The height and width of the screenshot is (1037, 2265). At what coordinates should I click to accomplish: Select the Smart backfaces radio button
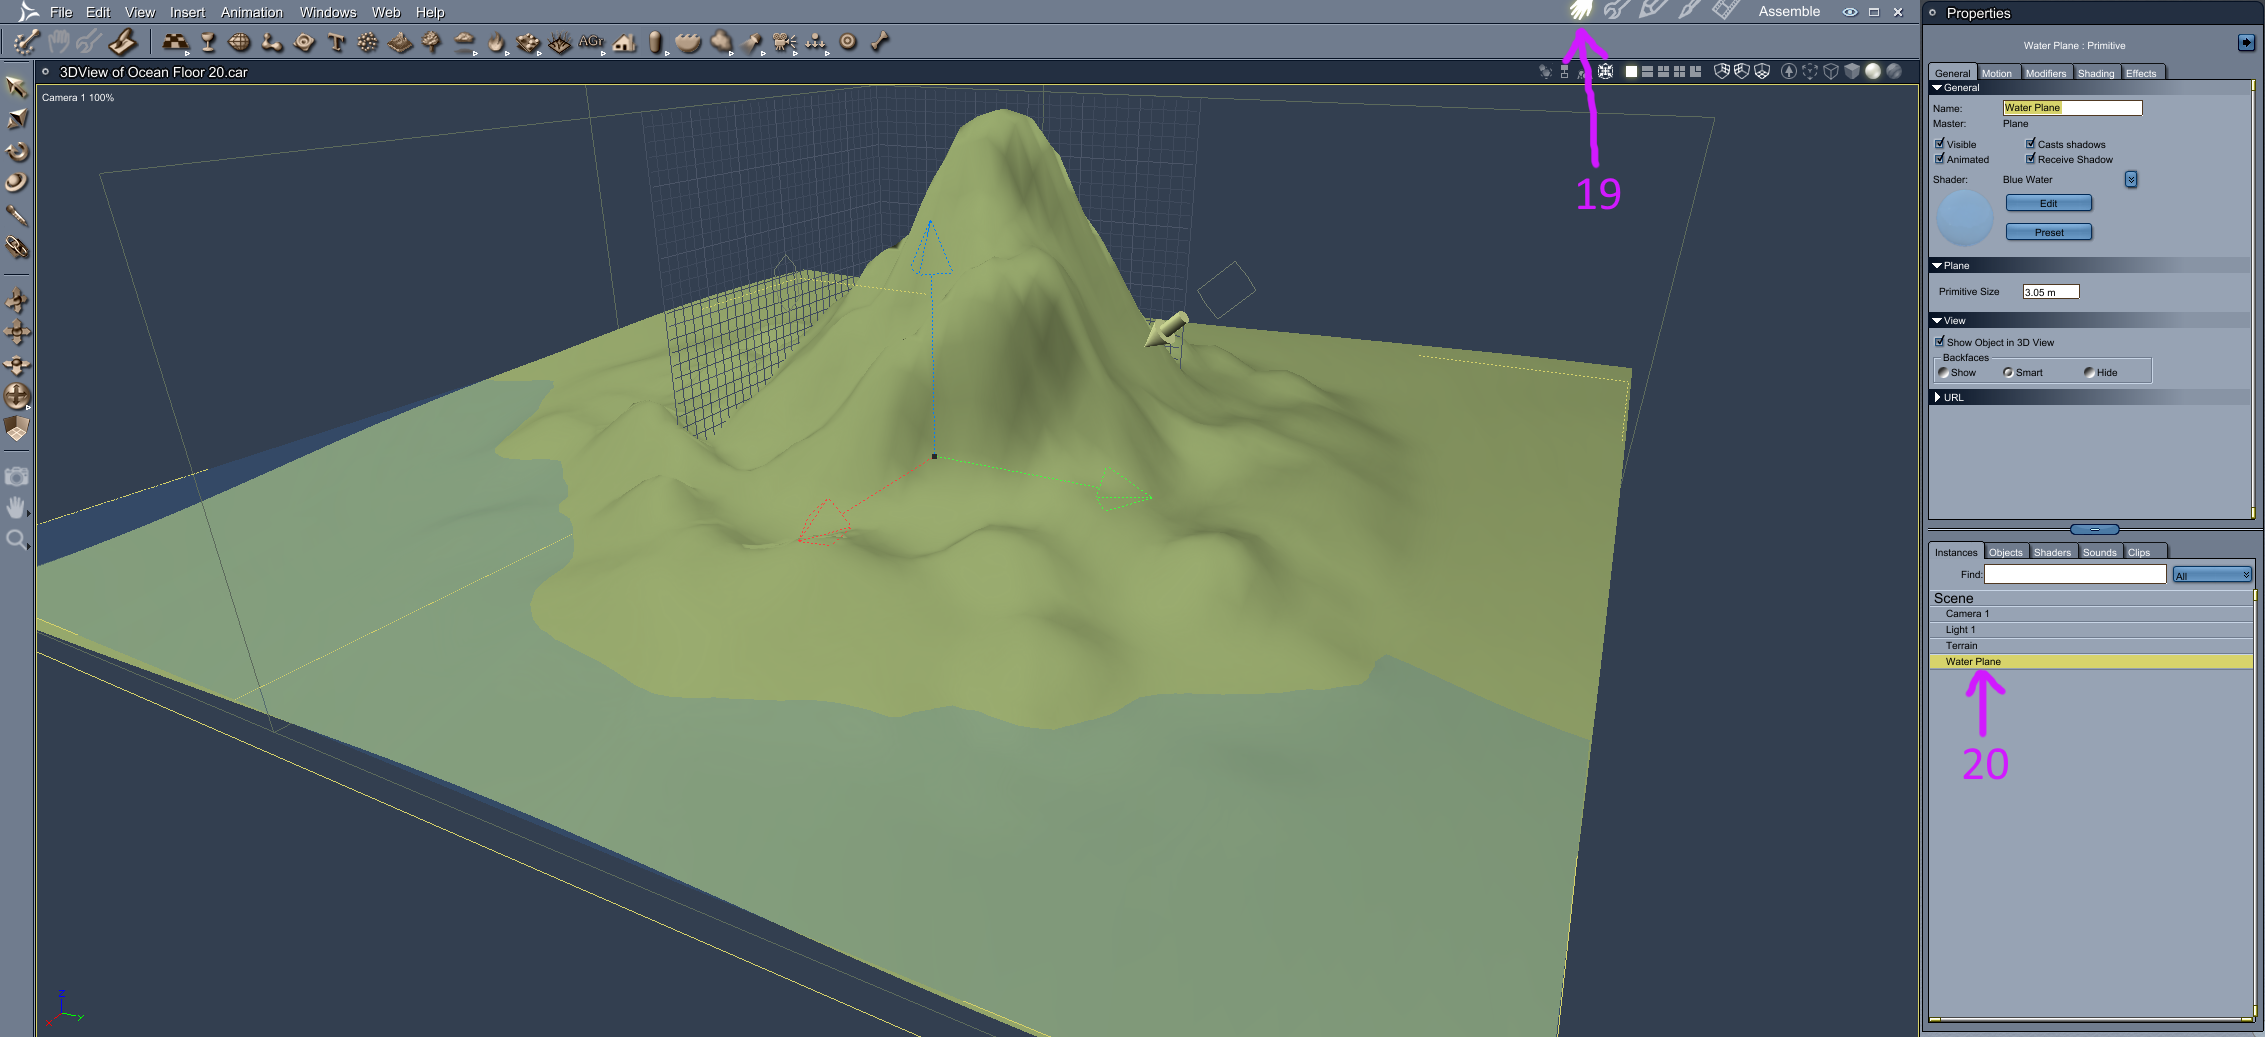[x=2008, y=373]
